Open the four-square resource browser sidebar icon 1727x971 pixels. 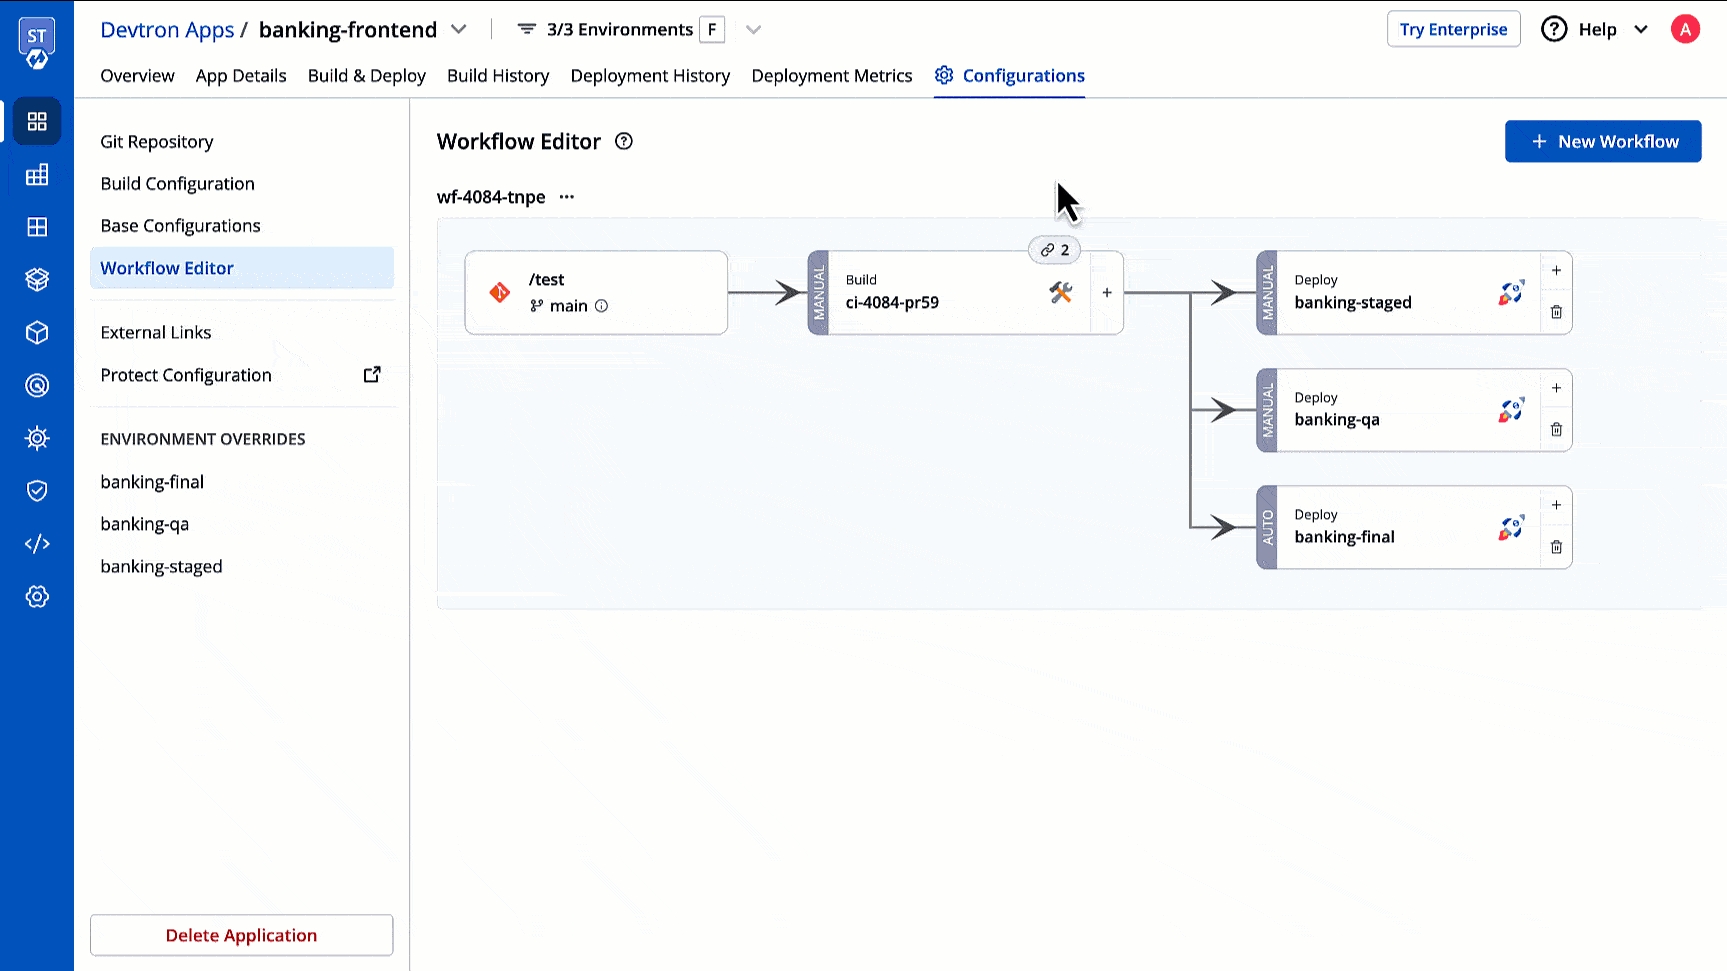pos(37,227)
